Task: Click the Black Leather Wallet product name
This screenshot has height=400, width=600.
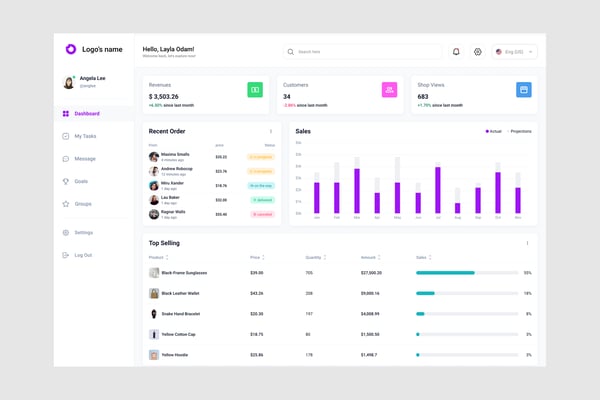Action: (180, 293)
